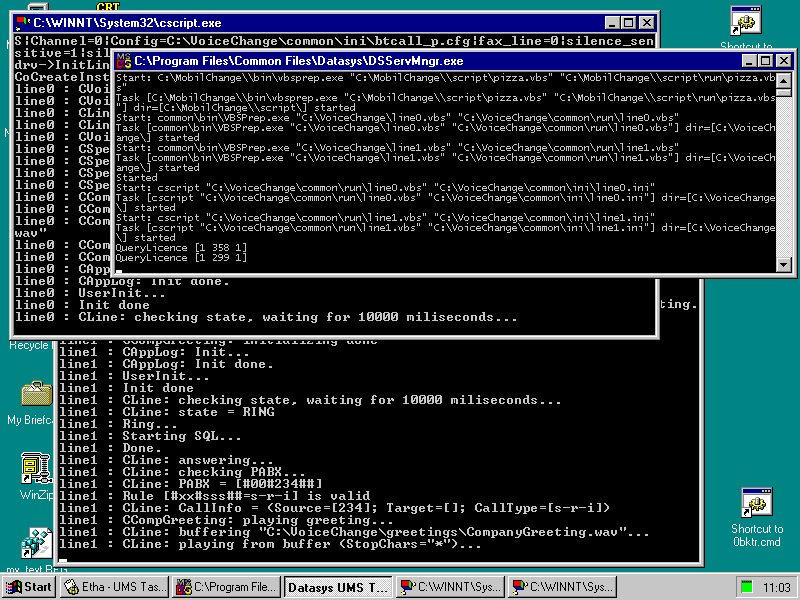
Task: Click the DSServMngr scrollbar down arrow
Action: tap(783, 264)
